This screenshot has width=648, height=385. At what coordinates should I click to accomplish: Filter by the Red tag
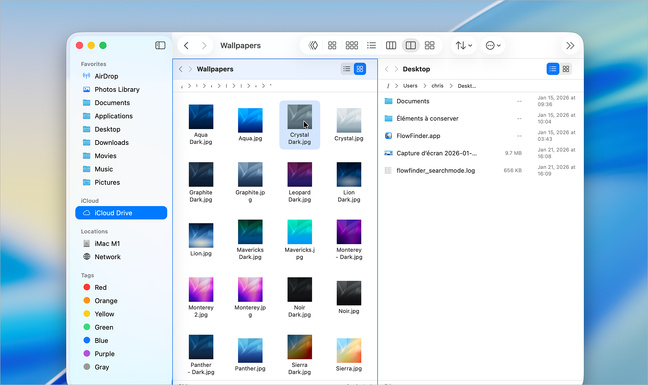pyautogui.click(x=121, y=287)
